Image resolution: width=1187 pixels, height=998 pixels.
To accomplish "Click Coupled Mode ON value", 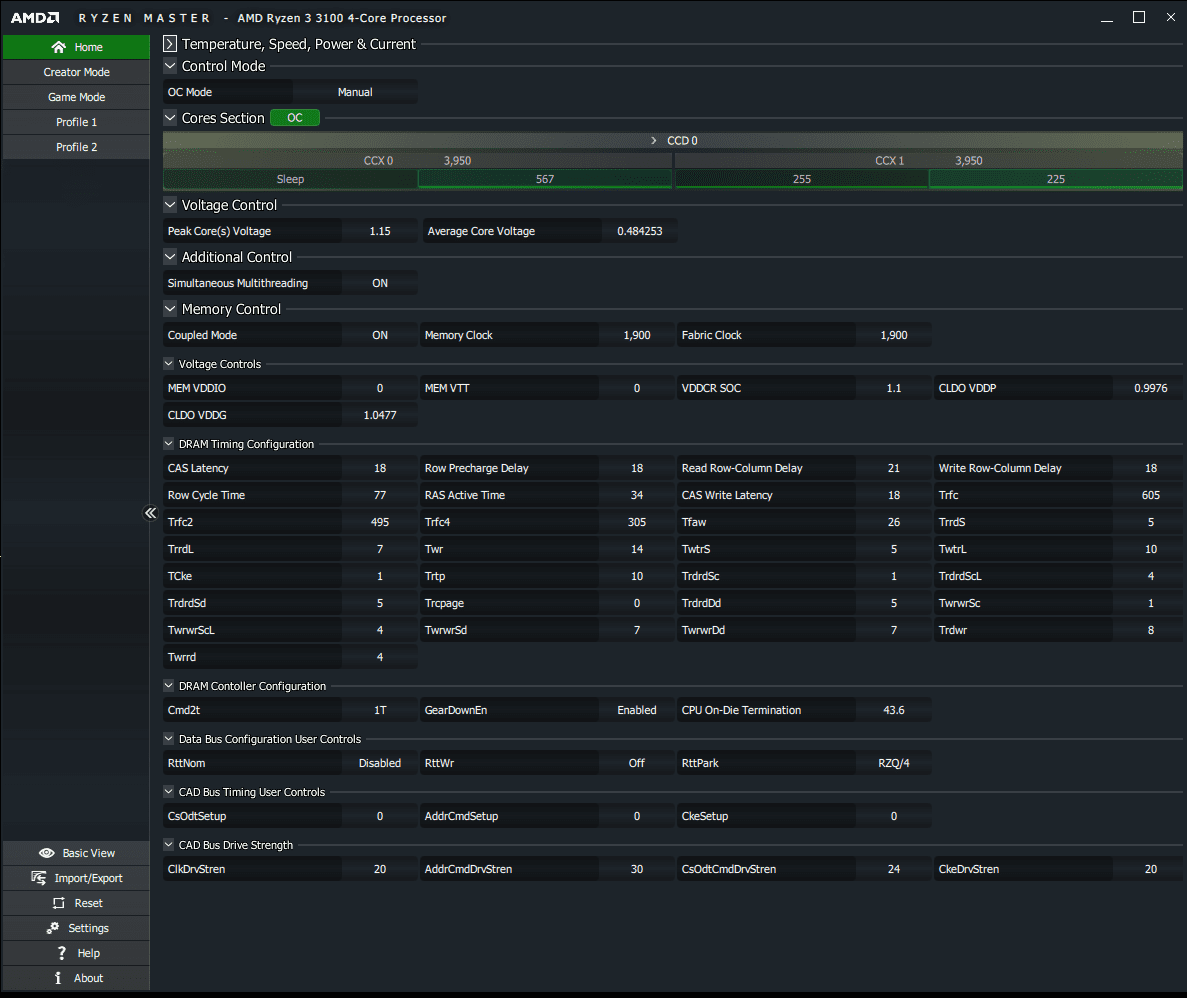I will click(380, 335).
